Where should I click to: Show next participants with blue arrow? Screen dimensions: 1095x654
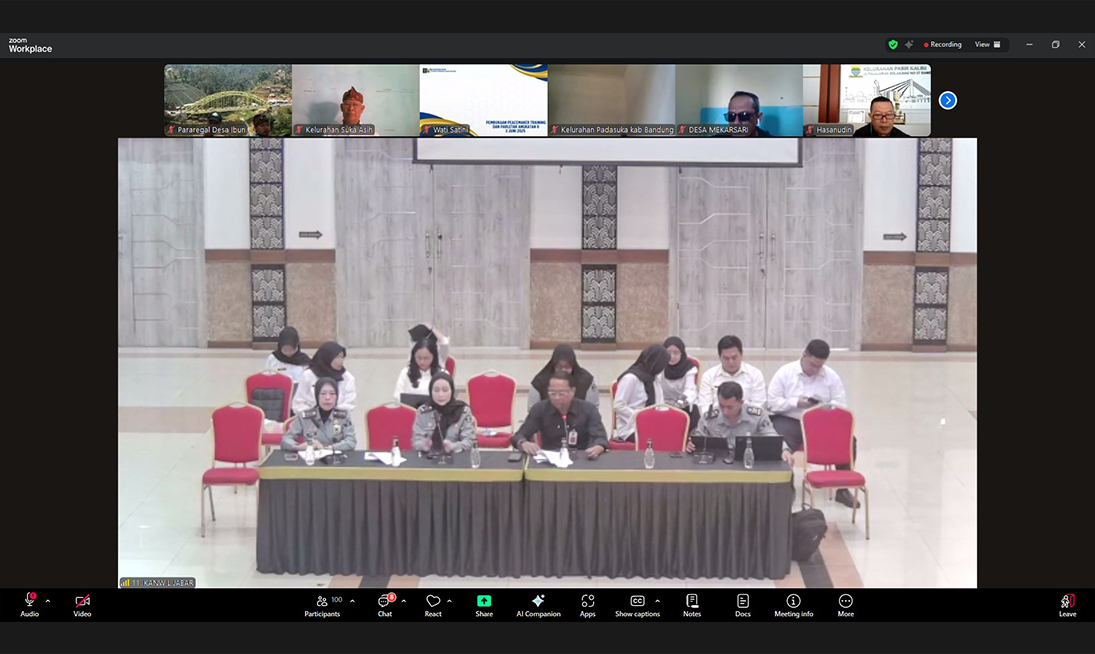tap(948, 100)
